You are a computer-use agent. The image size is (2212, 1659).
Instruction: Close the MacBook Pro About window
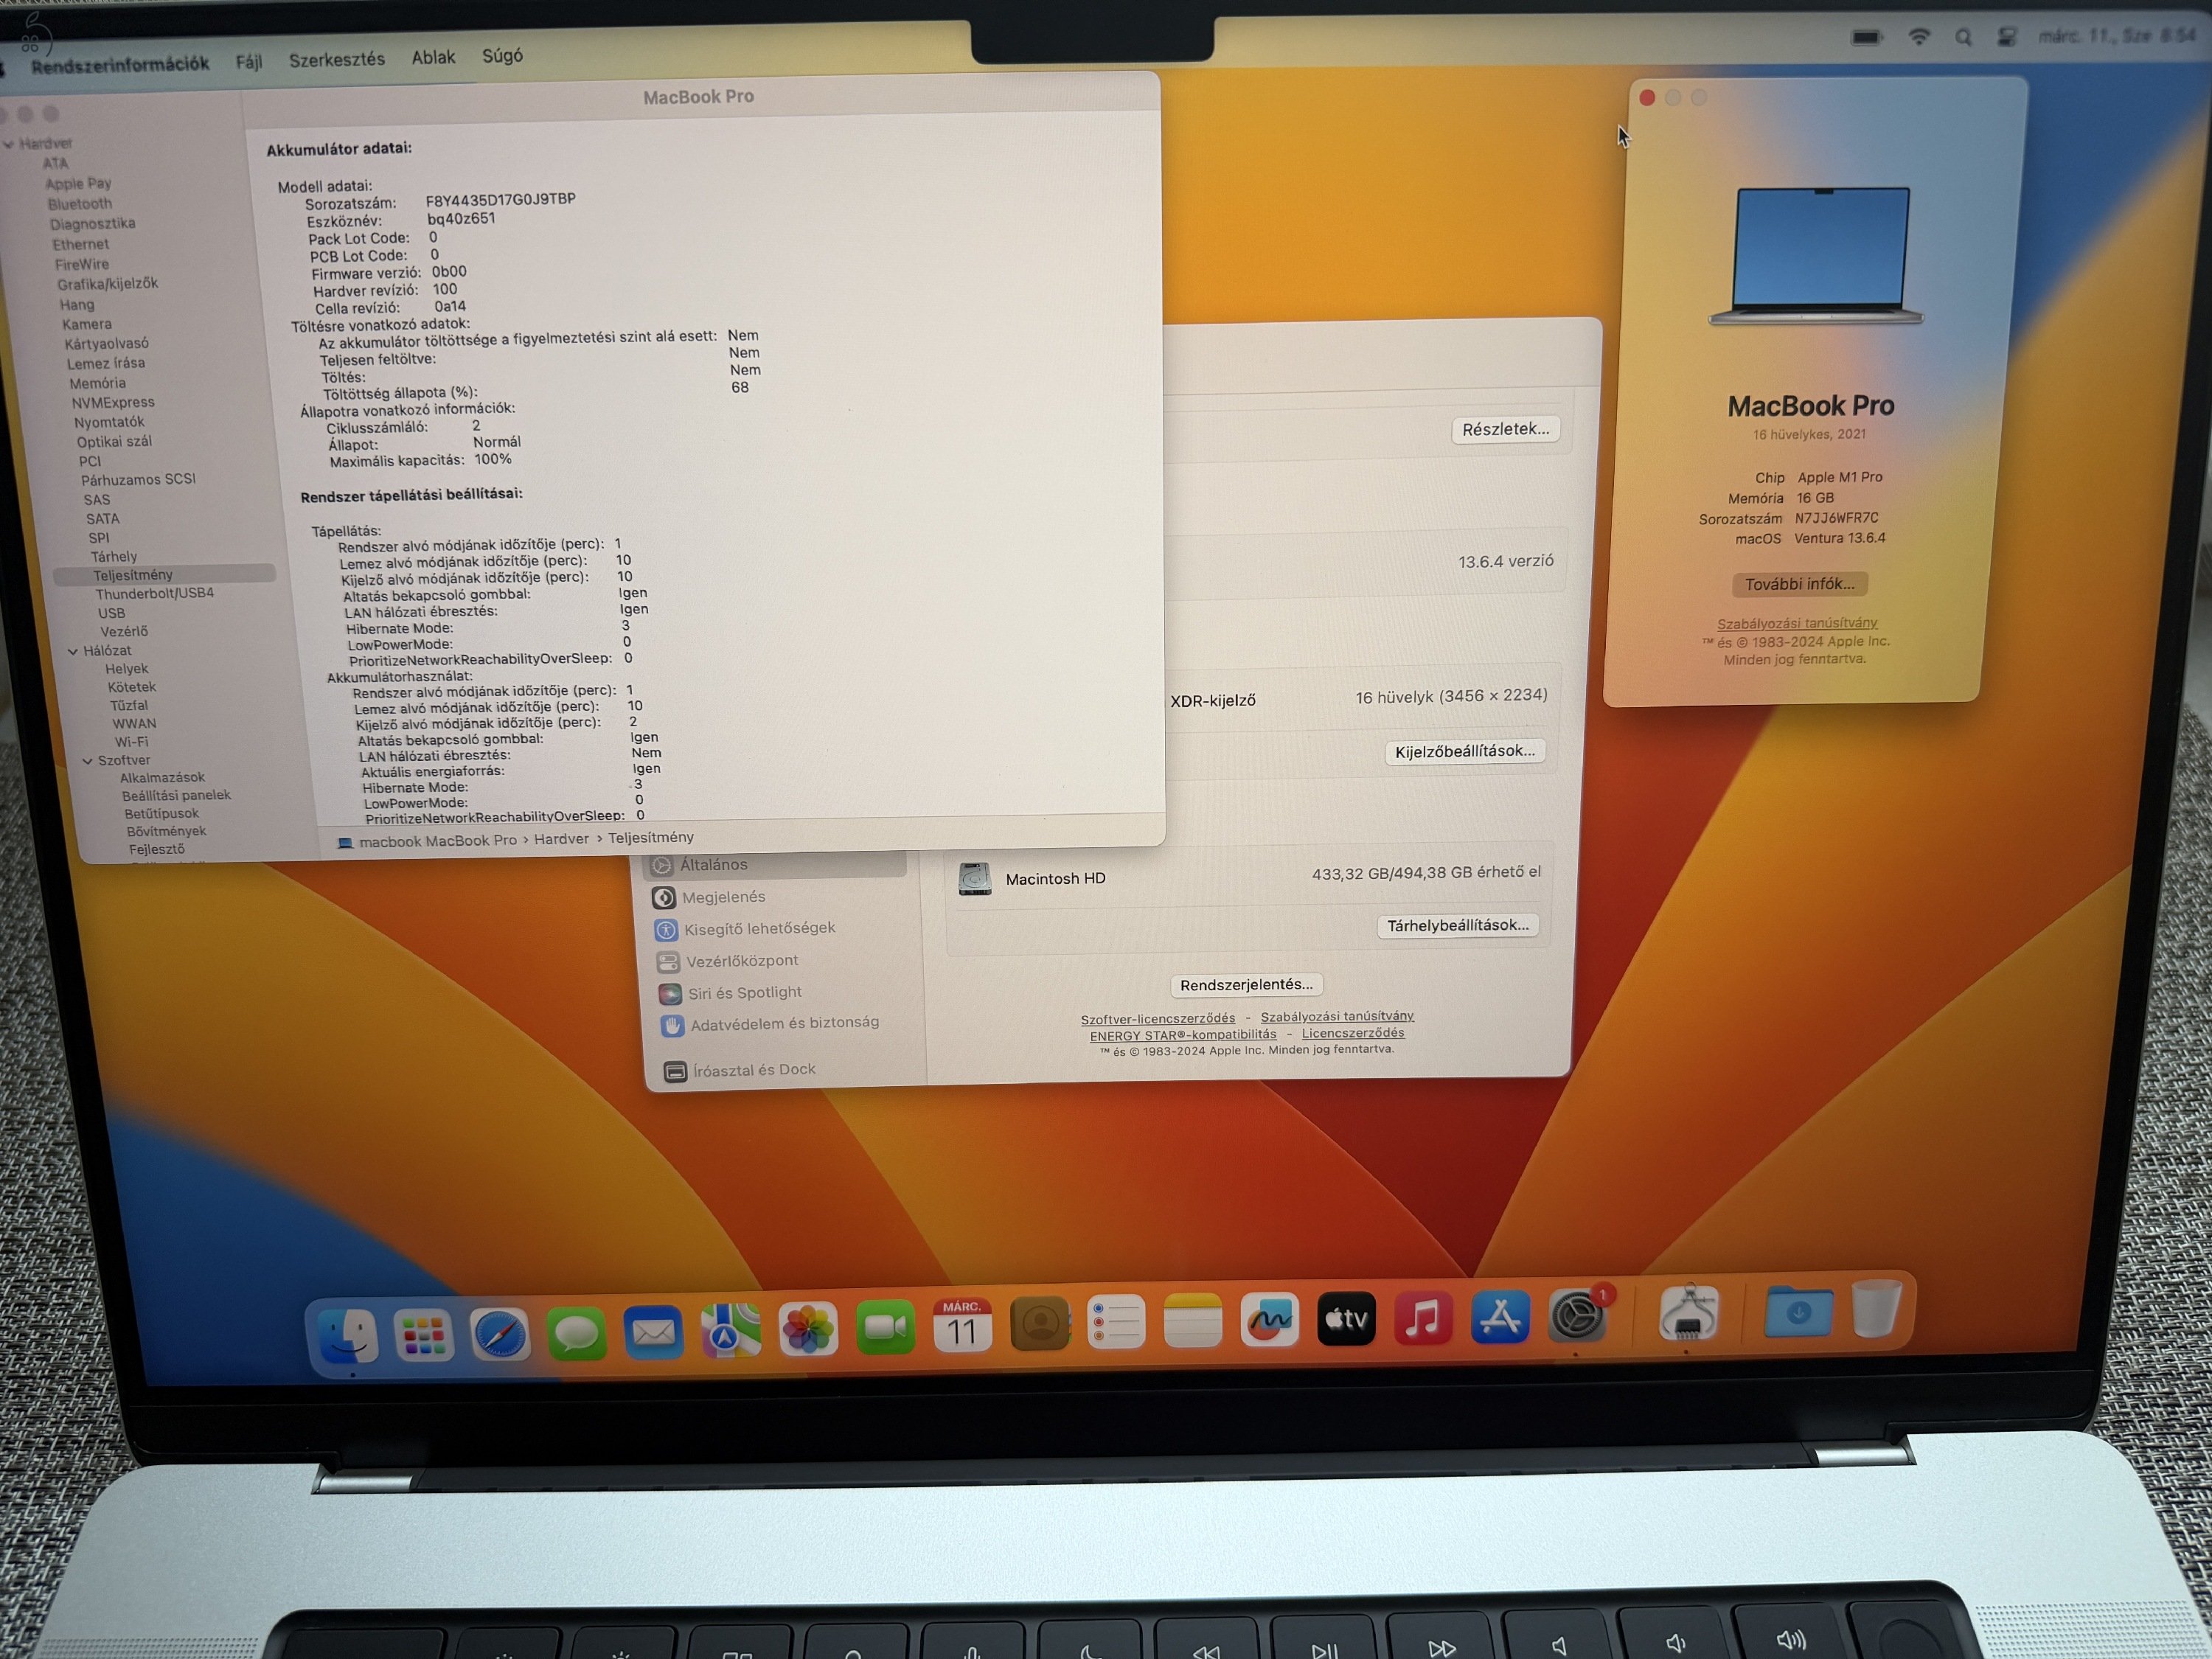[1647, 98]
